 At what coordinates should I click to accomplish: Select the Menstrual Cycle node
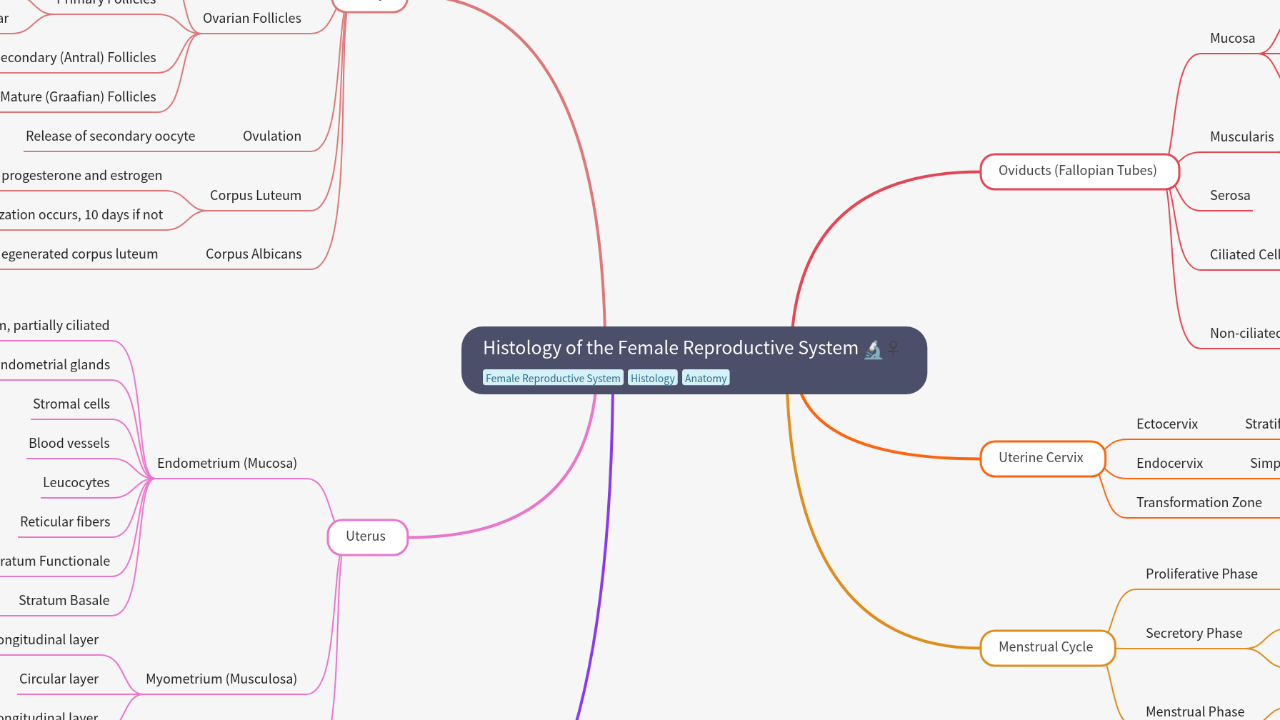click(1047, 647)
